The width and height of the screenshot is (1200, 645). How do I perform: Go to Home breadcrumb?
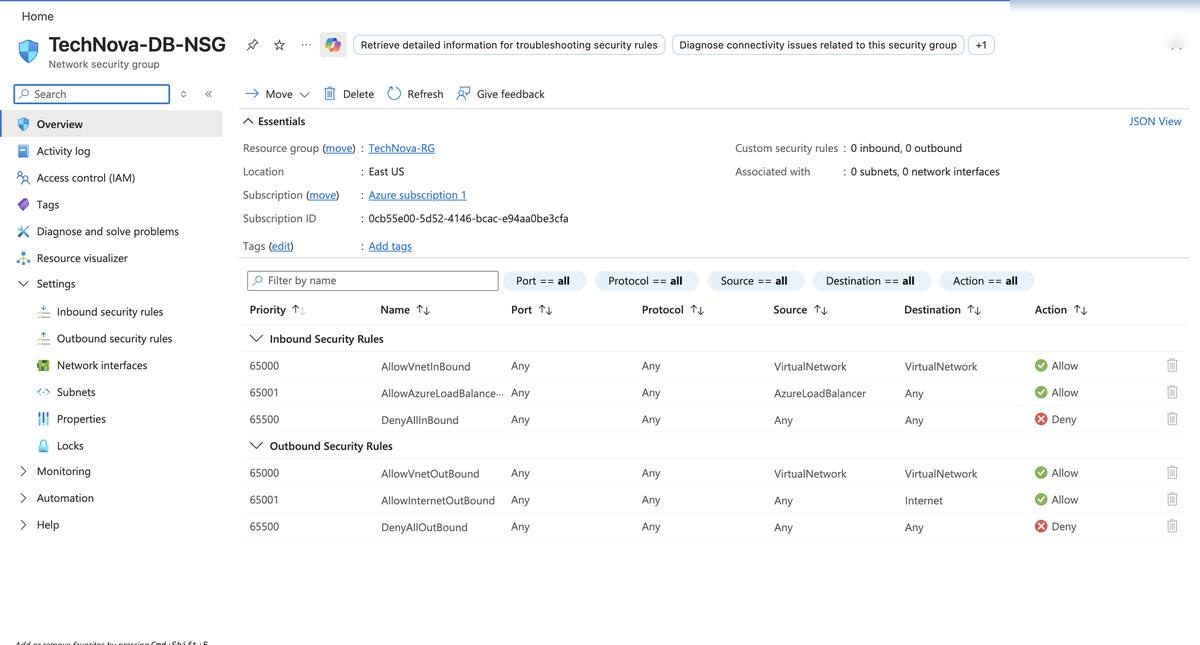tap(38, 16)
